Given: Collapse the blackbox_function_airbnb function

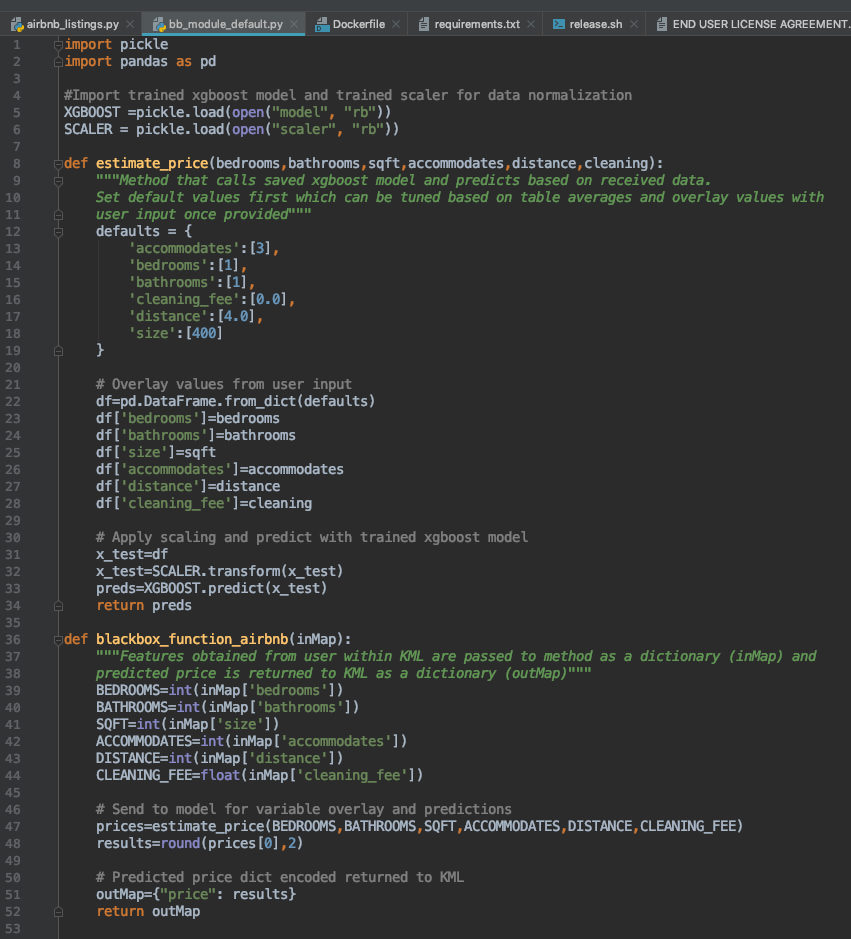Looking at the screenshot, I should point(58,639).
